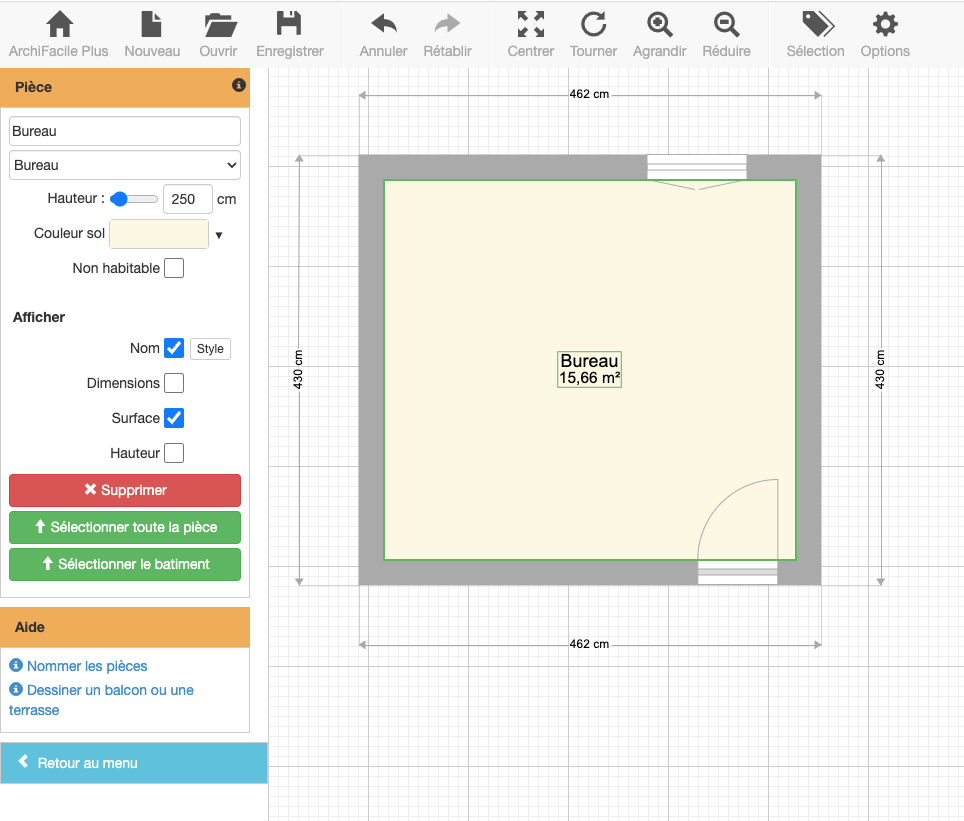Open the Options gear menu
Screen dimensions: 964x821
[x=884, y=26]
